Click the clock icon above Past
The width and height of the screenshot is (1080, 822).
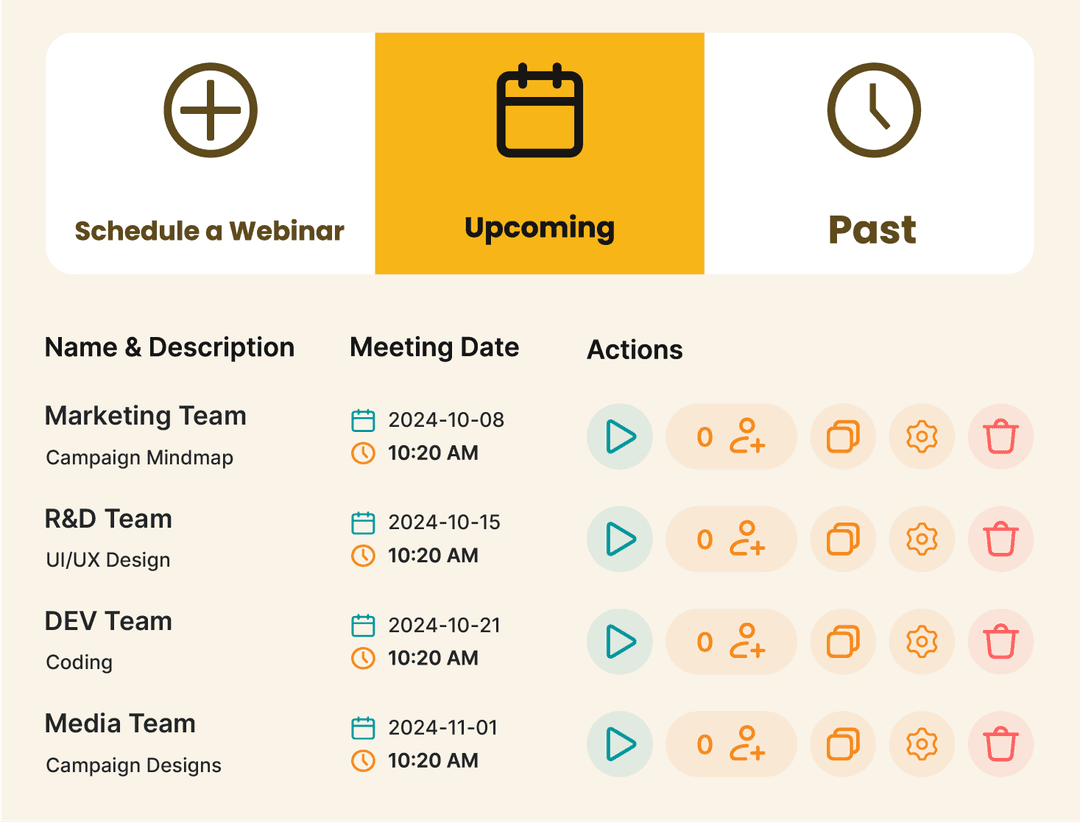click(873, 110)
